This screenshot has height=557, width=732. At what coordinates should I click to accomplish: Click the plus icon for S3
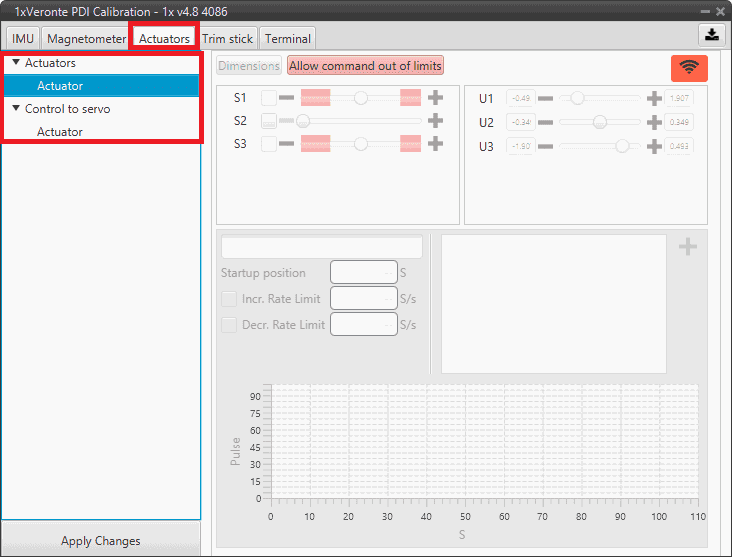(435, 143)
